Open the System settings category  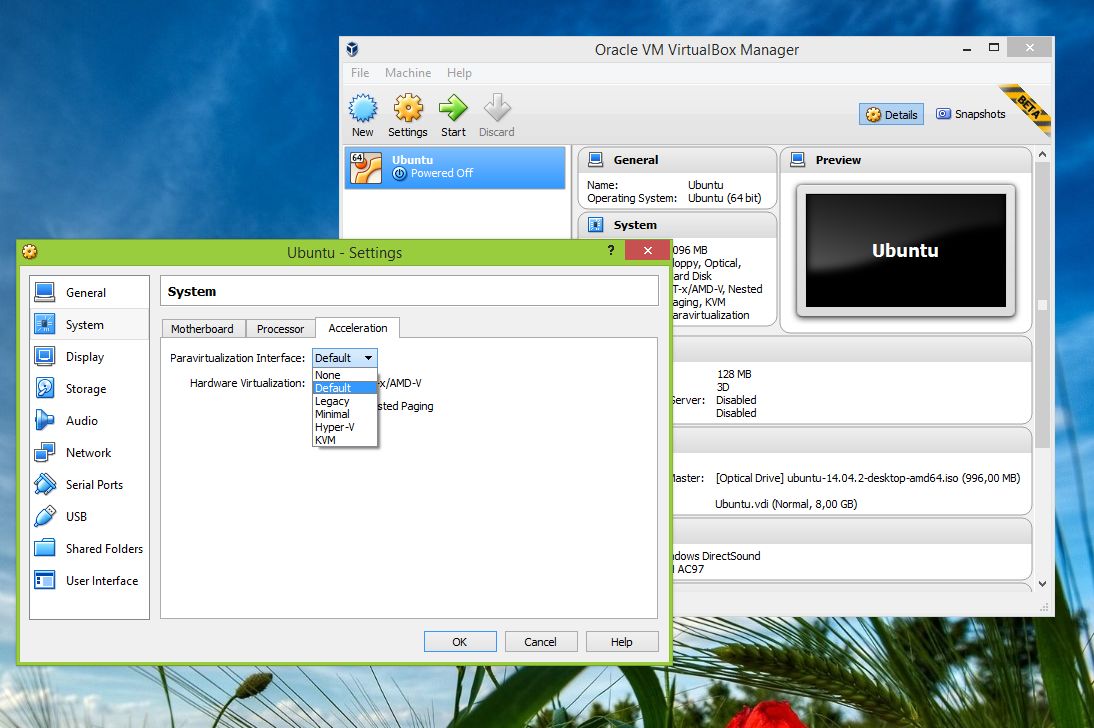click(89, 325)
